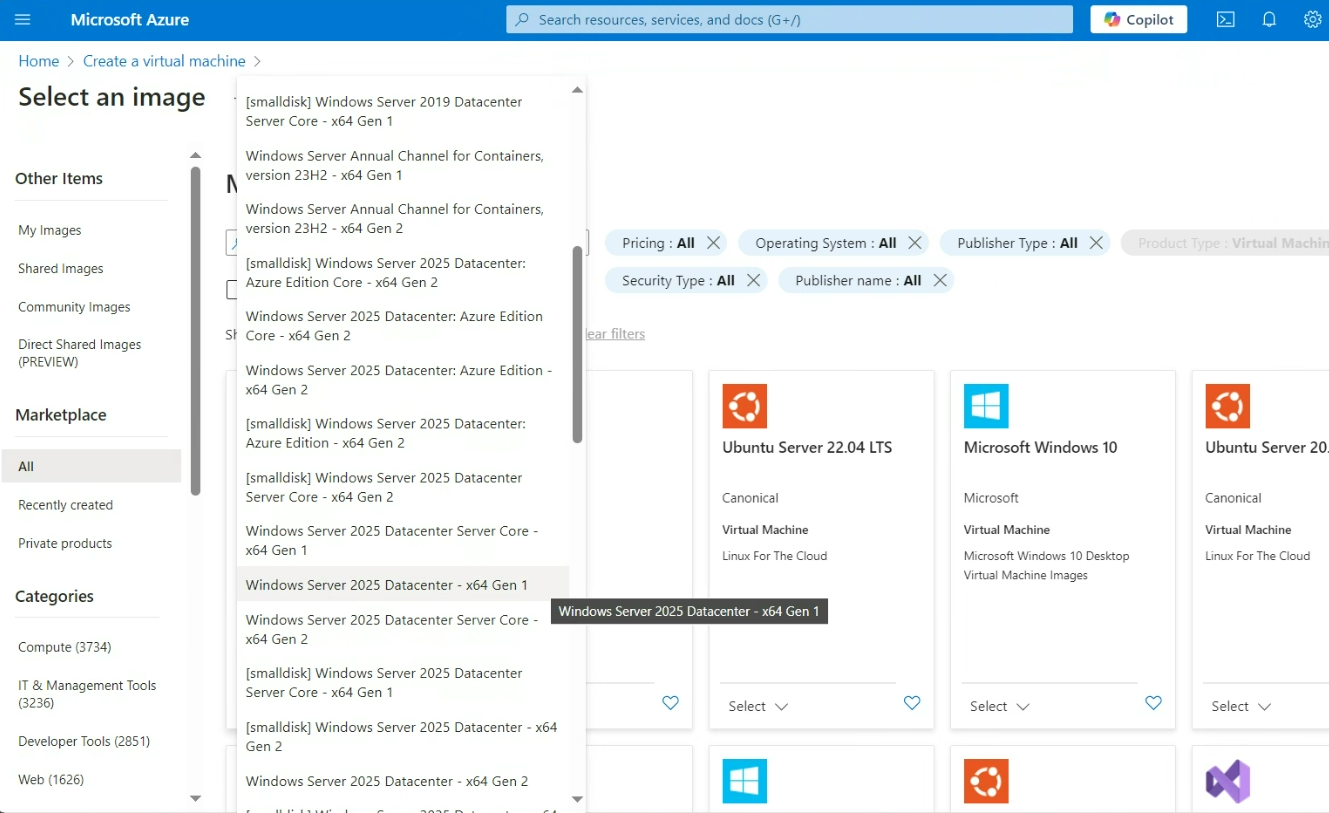Image resolution: width=1329 pixels, height=813 pixels.
Task: Choose Windows Server 2025 Datacenter - x64 Gen 1
Action: click(386, 585)
